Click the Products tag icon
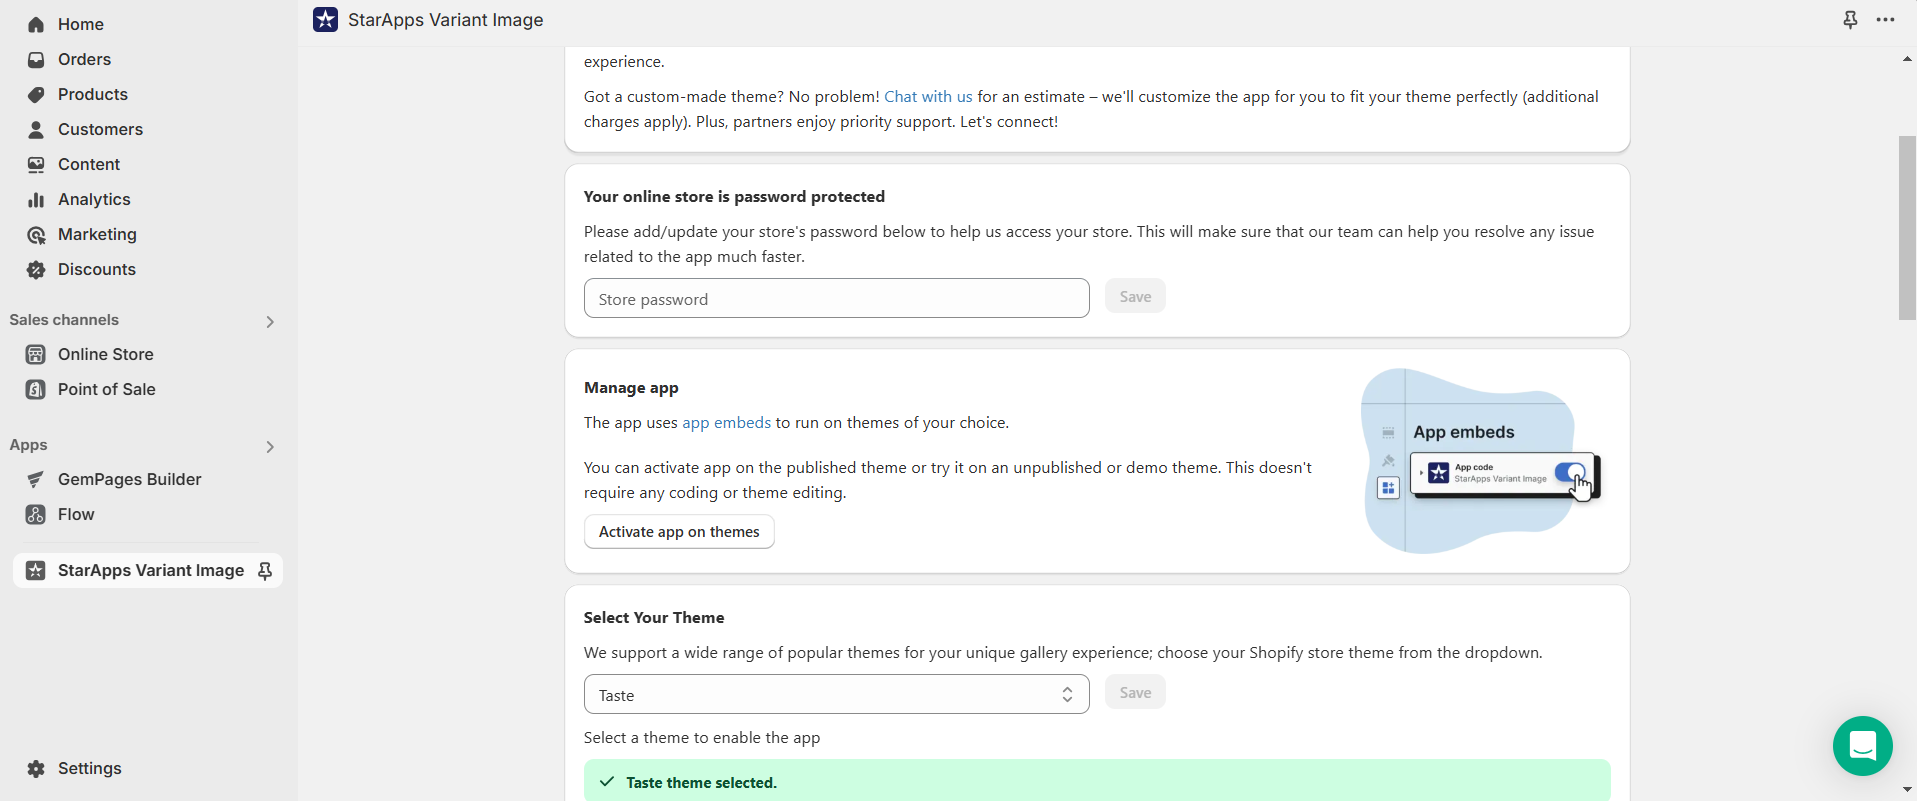The width and height of the screenshot is (1917, 801). point(36,95)
